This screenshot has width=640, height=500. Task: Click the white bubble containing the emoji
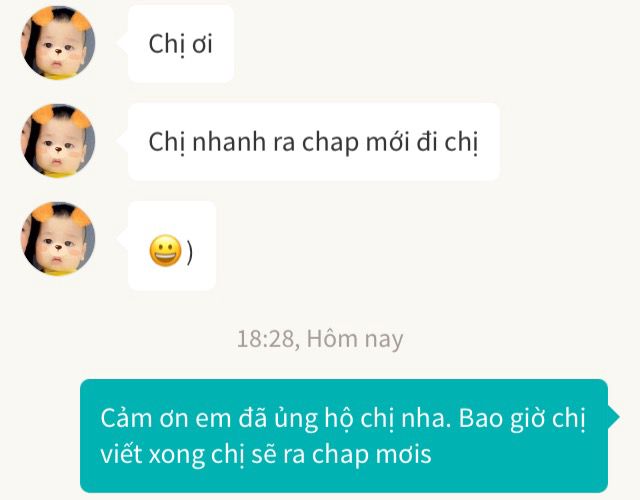click(172, 246)
